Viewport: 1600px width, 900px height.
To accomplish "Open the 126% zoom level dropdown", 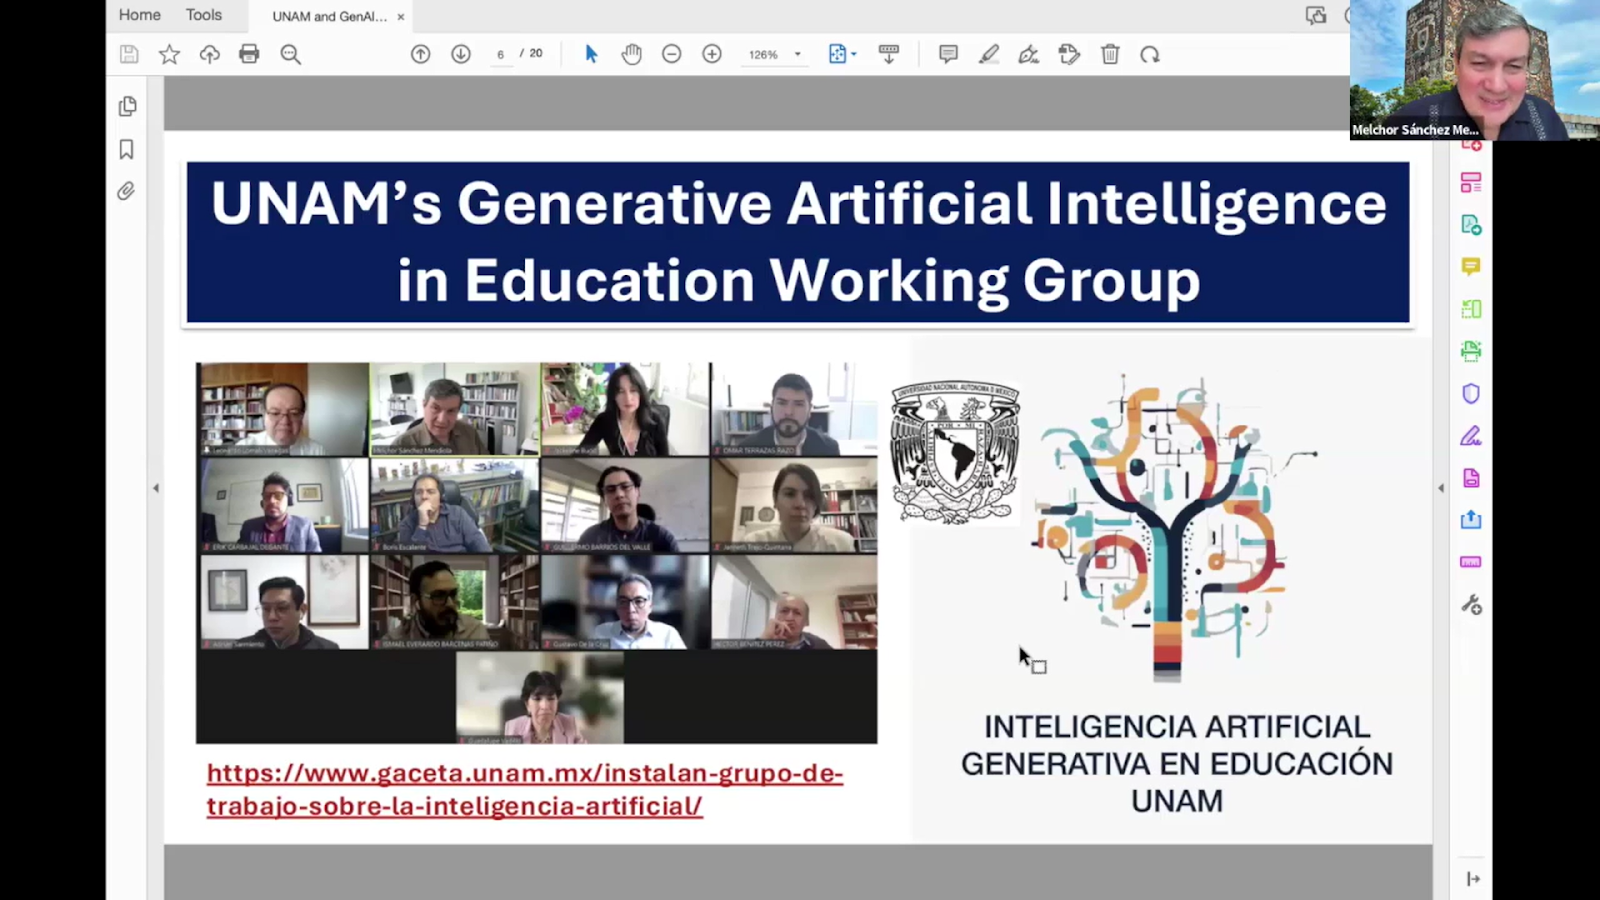I will click(x=774, y=54).
